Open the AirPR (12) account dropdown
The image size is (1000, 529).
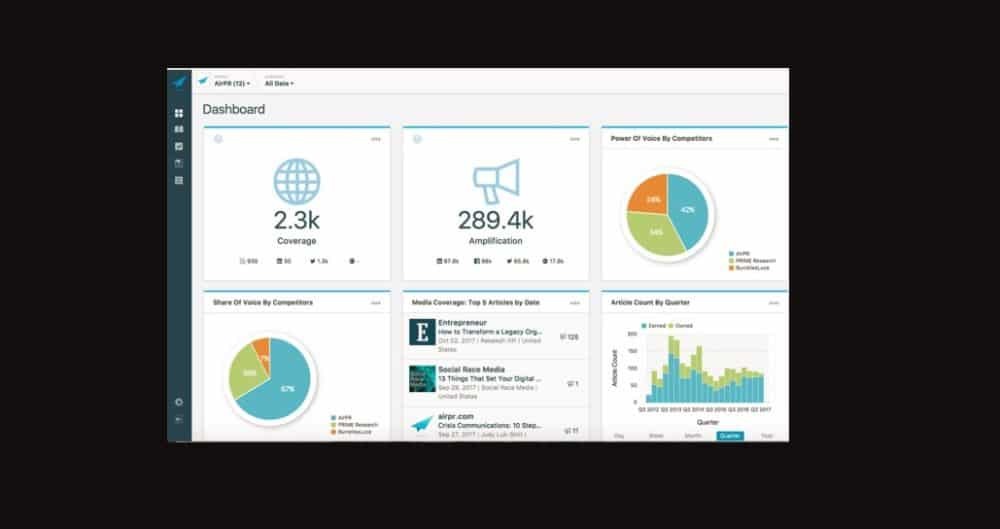[x=232, y=83]
